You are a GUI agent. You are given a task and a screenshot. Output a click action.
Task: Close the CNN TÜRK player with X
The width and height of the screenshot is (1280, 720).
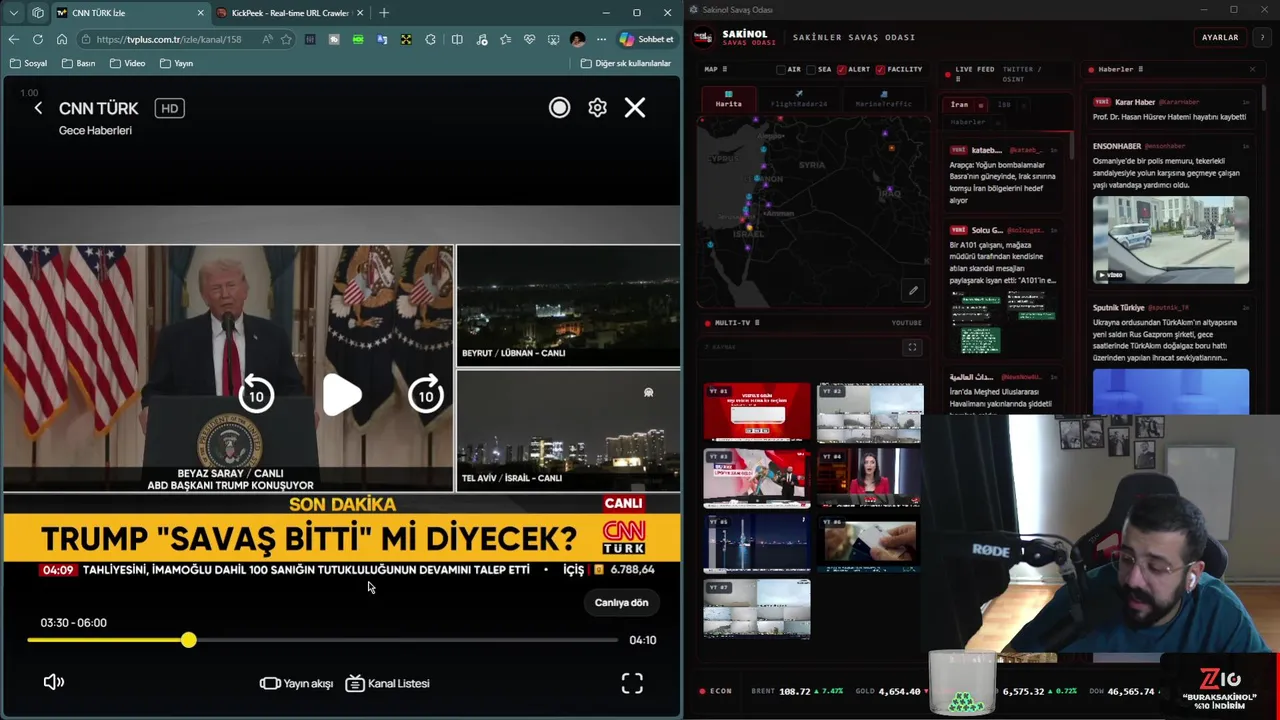635,108
